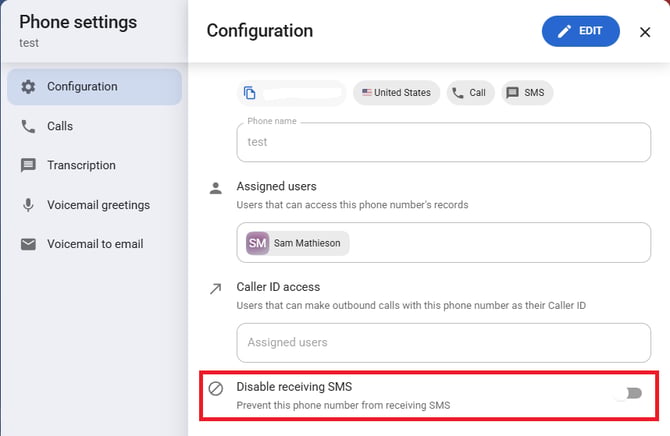The width and height of the screenshot is (670, 436).
Task: Click the chat bubble Transcription icon
Action: coord(28,165)
